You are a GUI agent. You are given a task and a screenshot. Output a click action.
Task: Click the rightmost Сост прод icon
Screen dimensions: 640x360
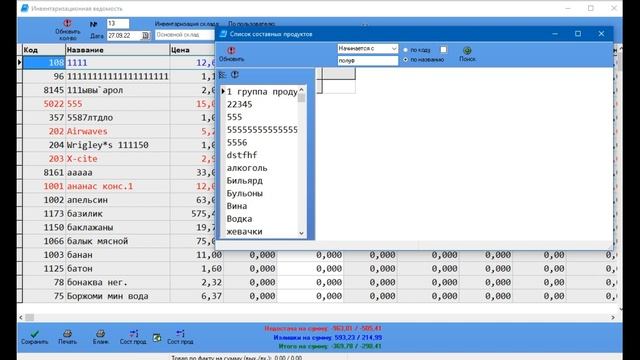180,334
